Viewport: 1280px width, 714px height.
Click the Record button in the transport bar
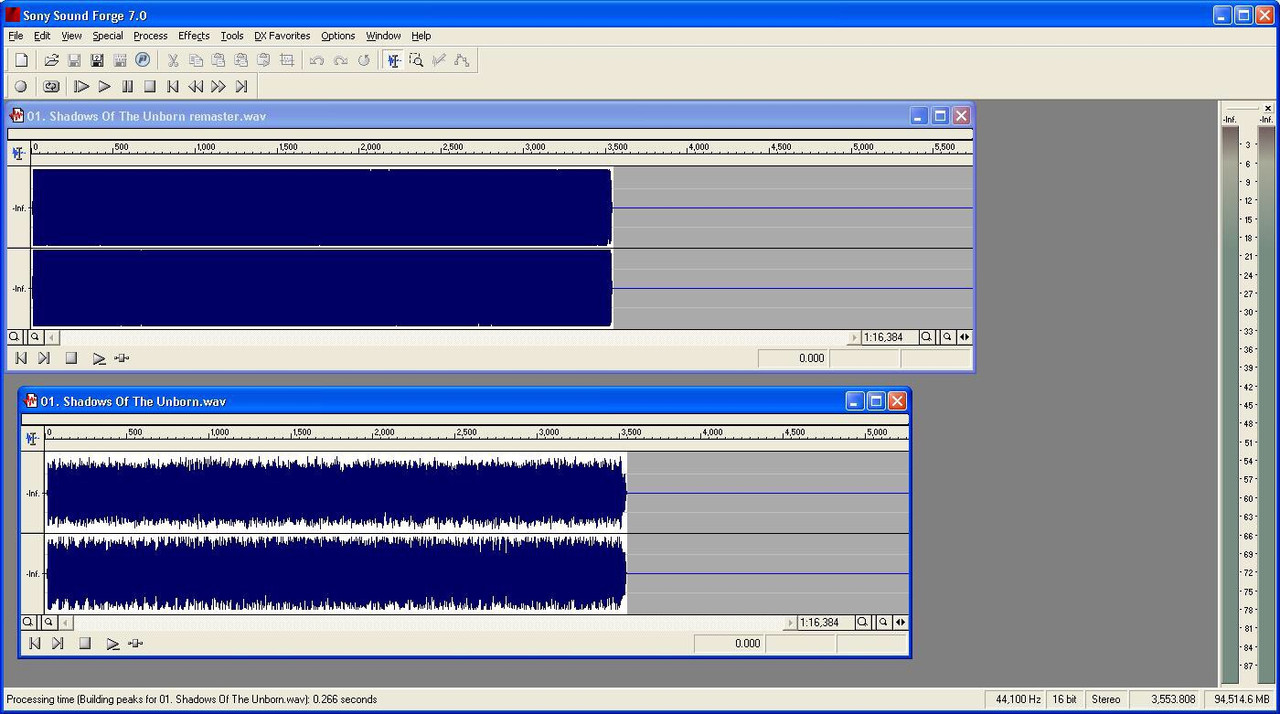(21, 87)
